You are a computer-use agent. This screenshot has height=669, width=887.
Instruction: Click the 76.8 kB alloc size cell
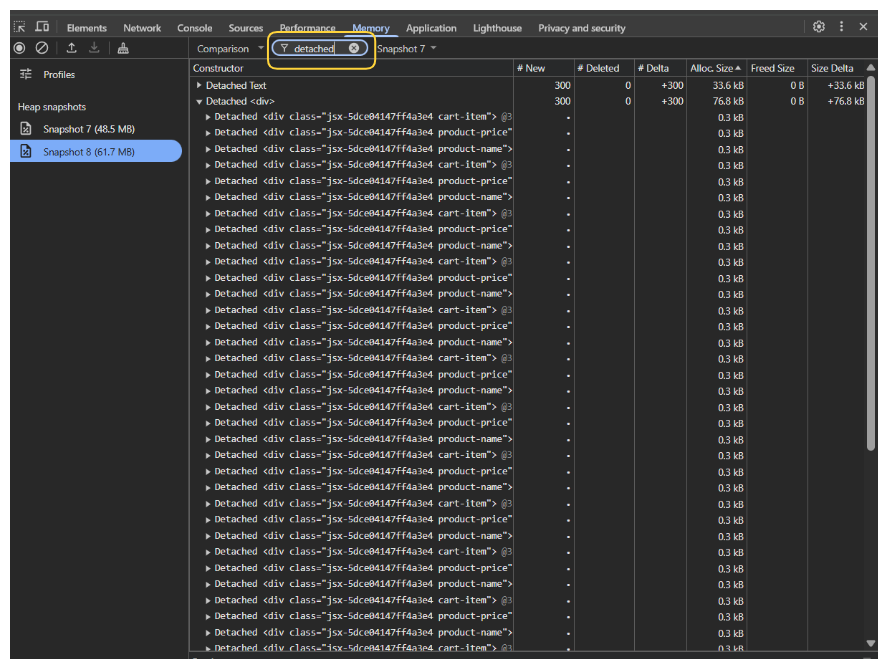click(727, 101)
